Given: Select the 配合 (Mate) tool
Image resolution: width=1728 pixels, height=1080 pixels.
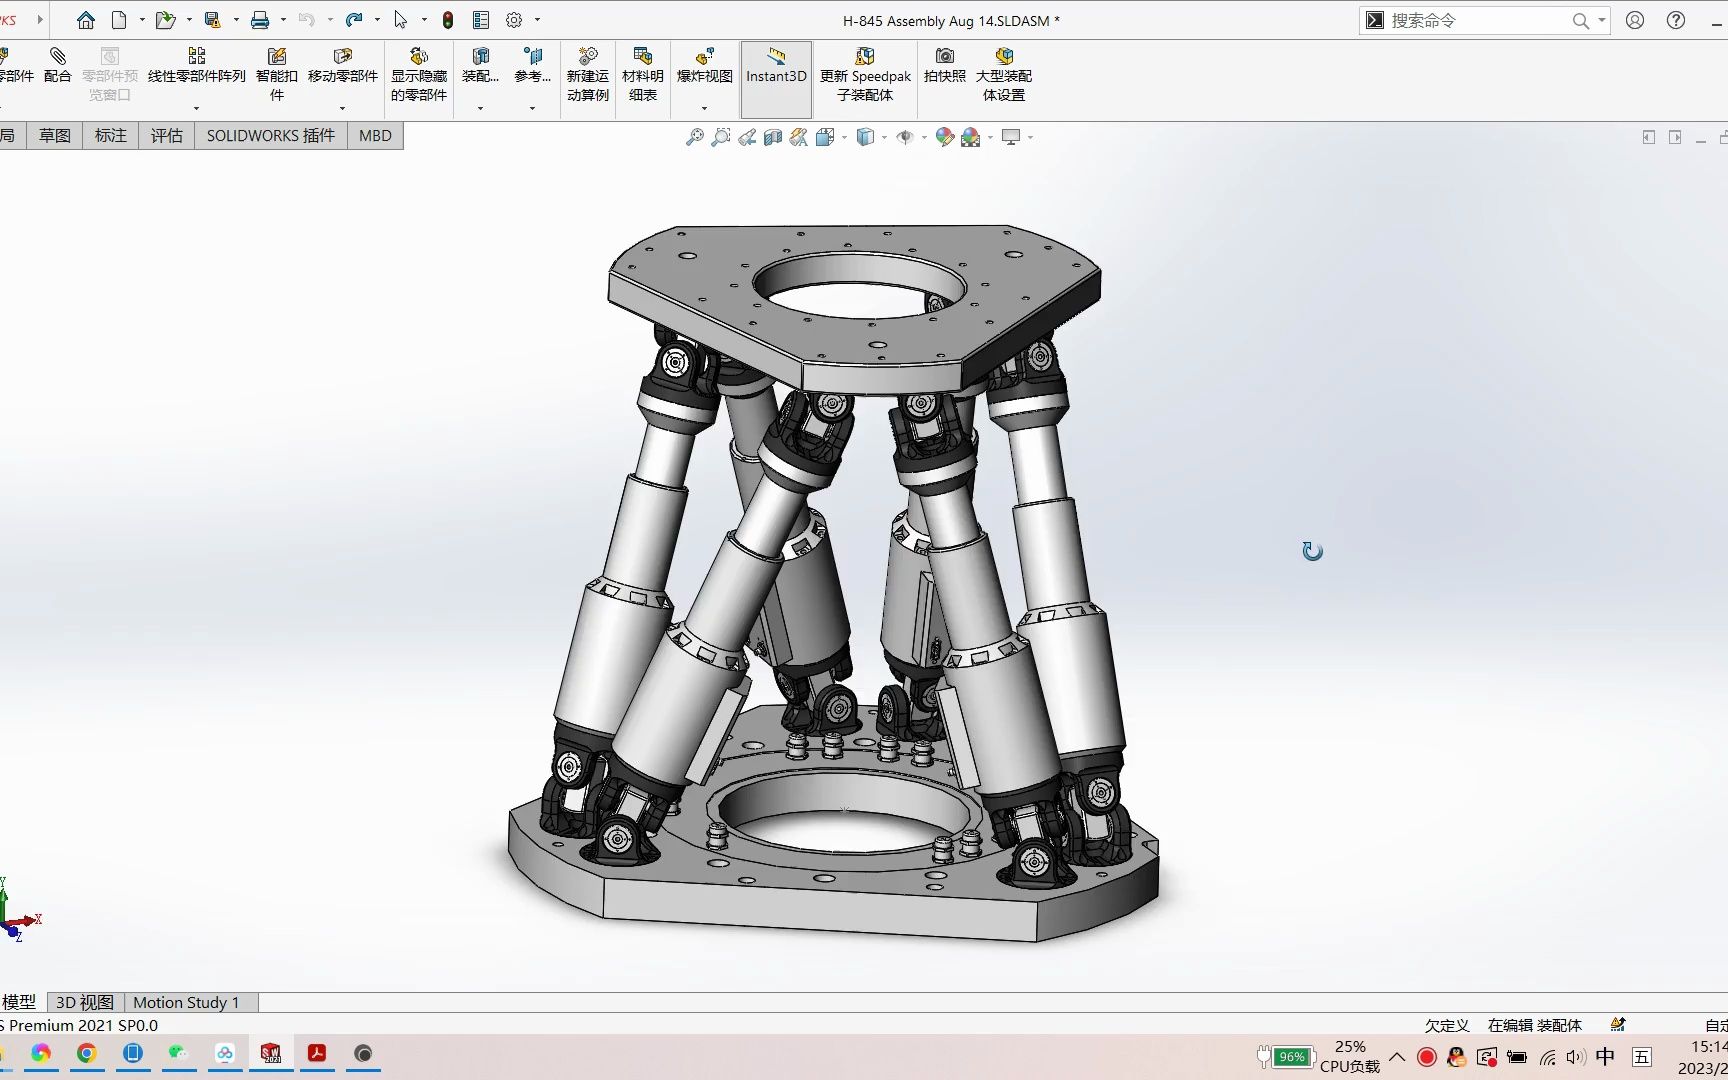Looking at the screenshot, I should (x=57, y=70).
